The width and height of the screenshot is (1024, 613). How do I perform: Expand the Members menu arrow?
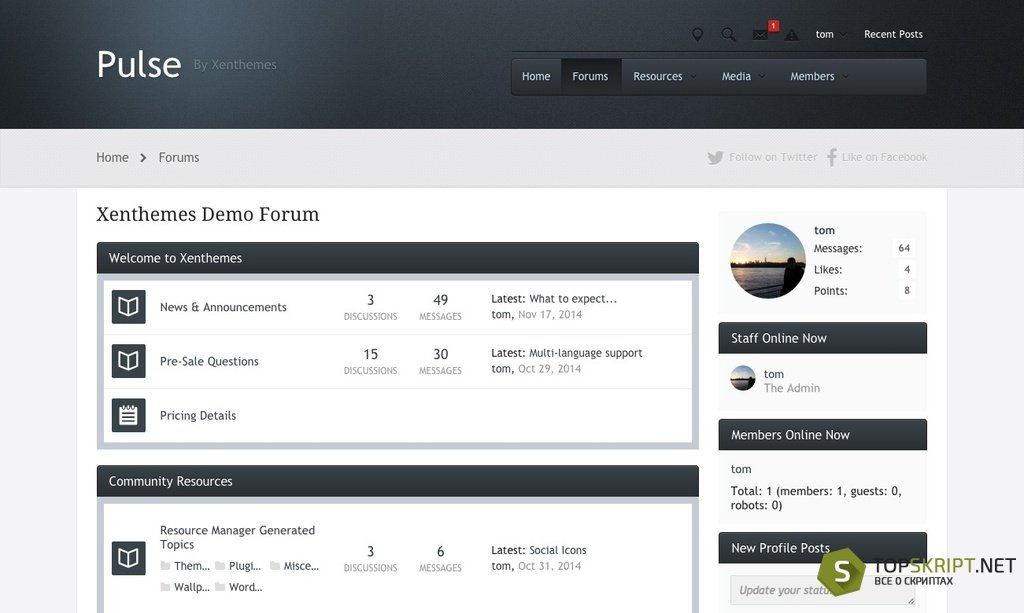point(845,76)
